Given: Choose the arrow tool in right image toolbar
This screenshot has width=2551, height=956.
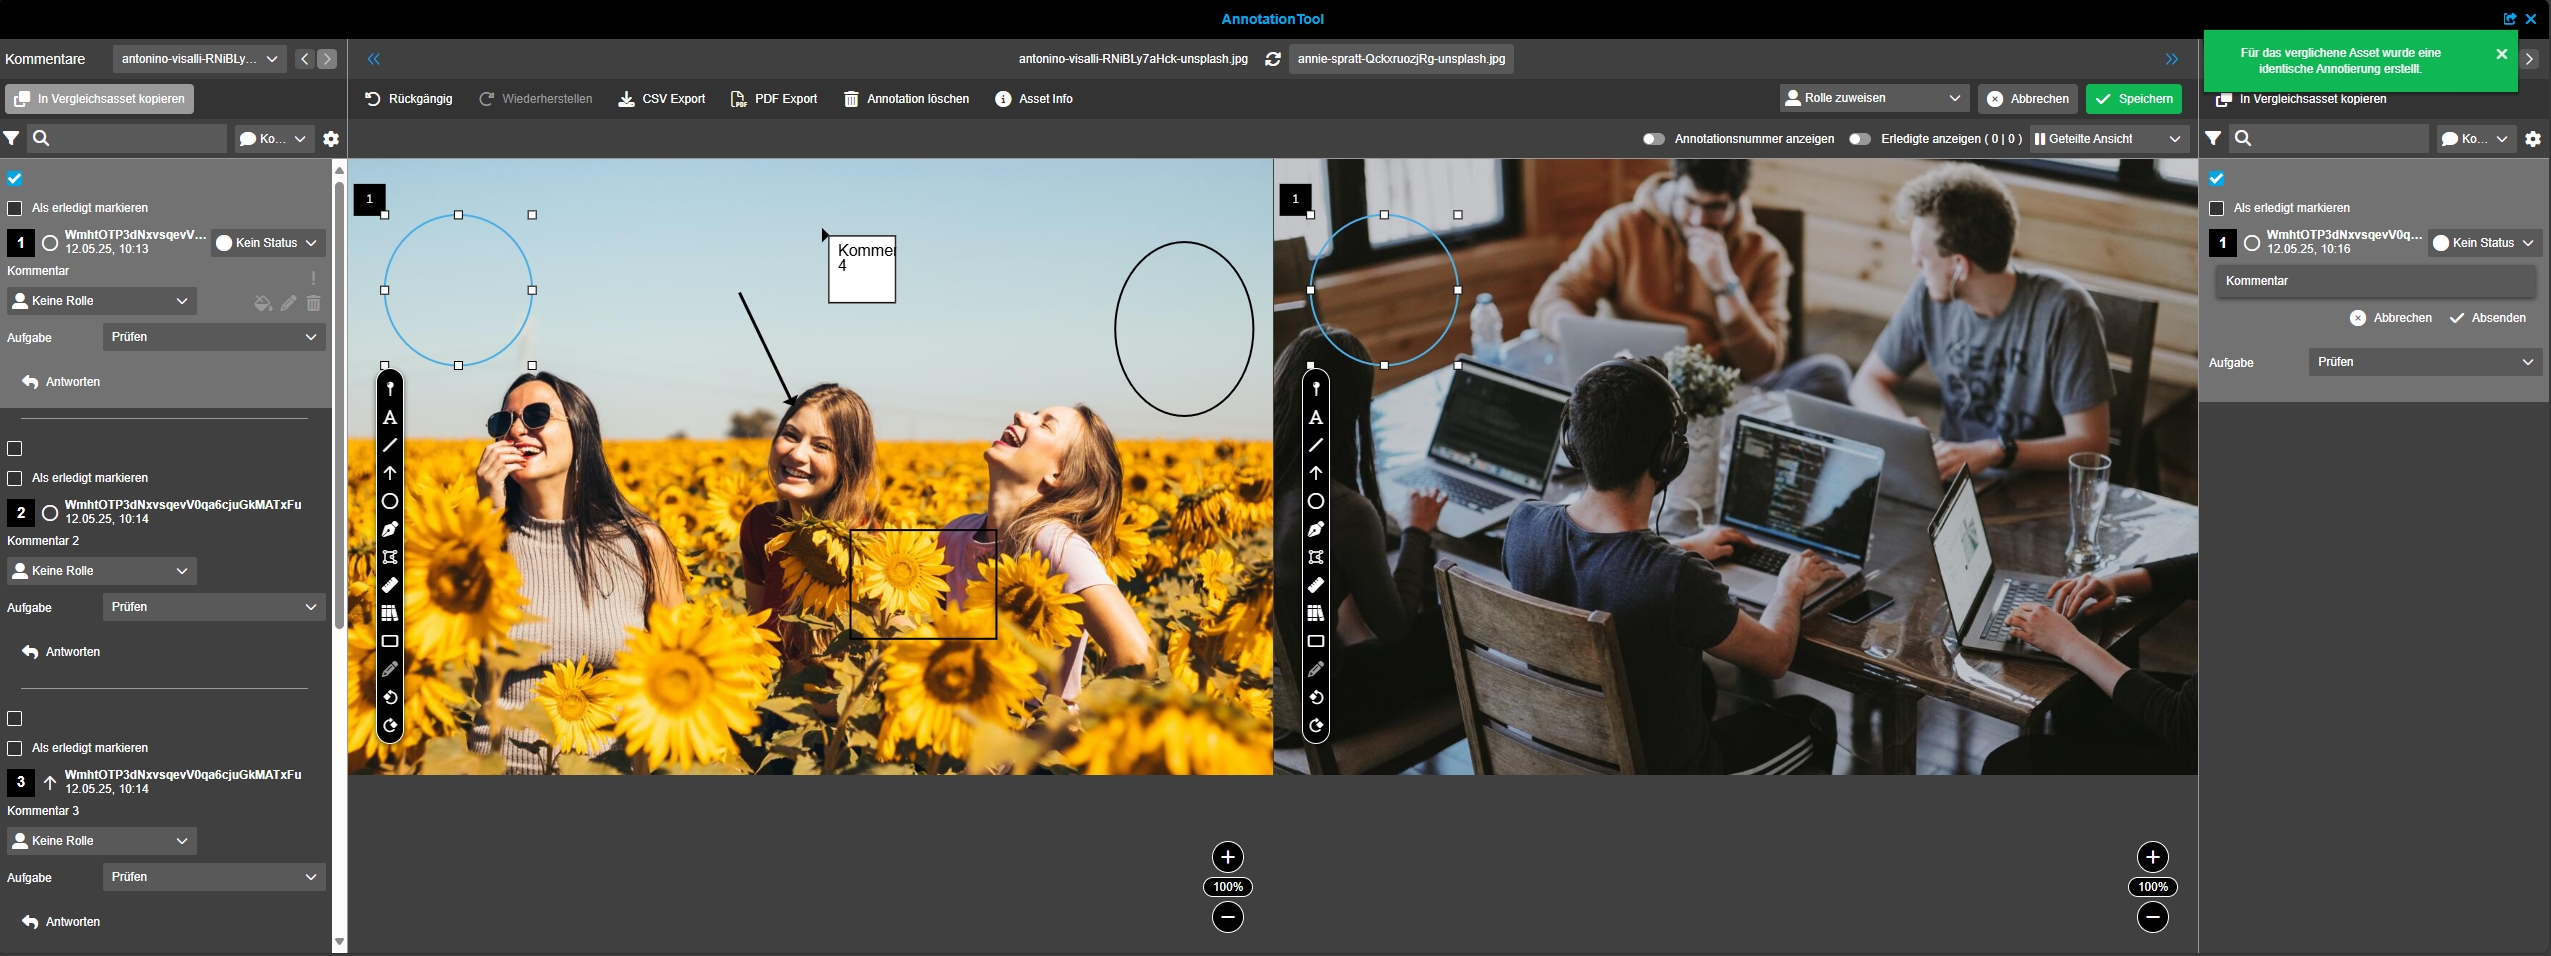Looking at the screenshot, I should pyautogui.click(x=1316, y=473).
